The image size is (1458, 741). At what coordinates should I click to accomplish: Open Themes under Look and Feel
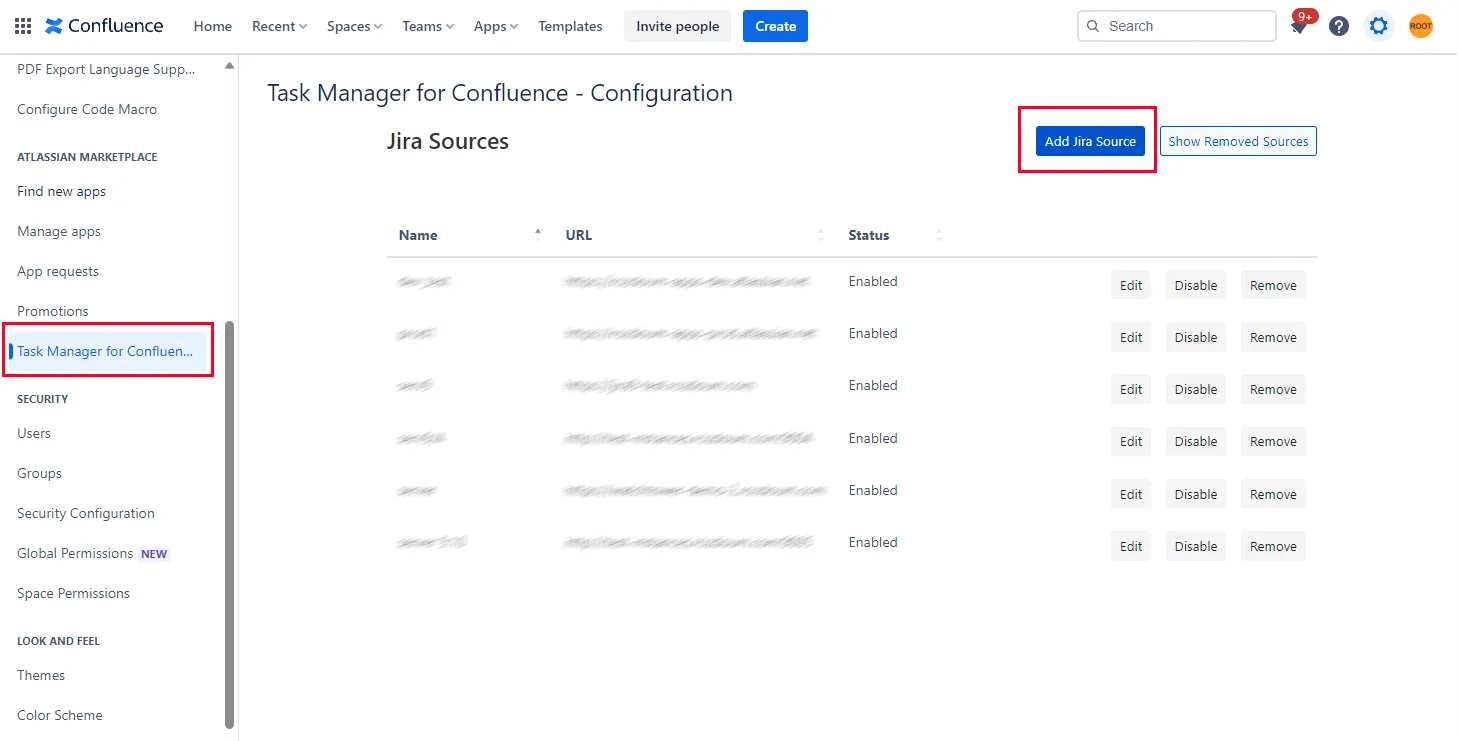pos(41,675)
